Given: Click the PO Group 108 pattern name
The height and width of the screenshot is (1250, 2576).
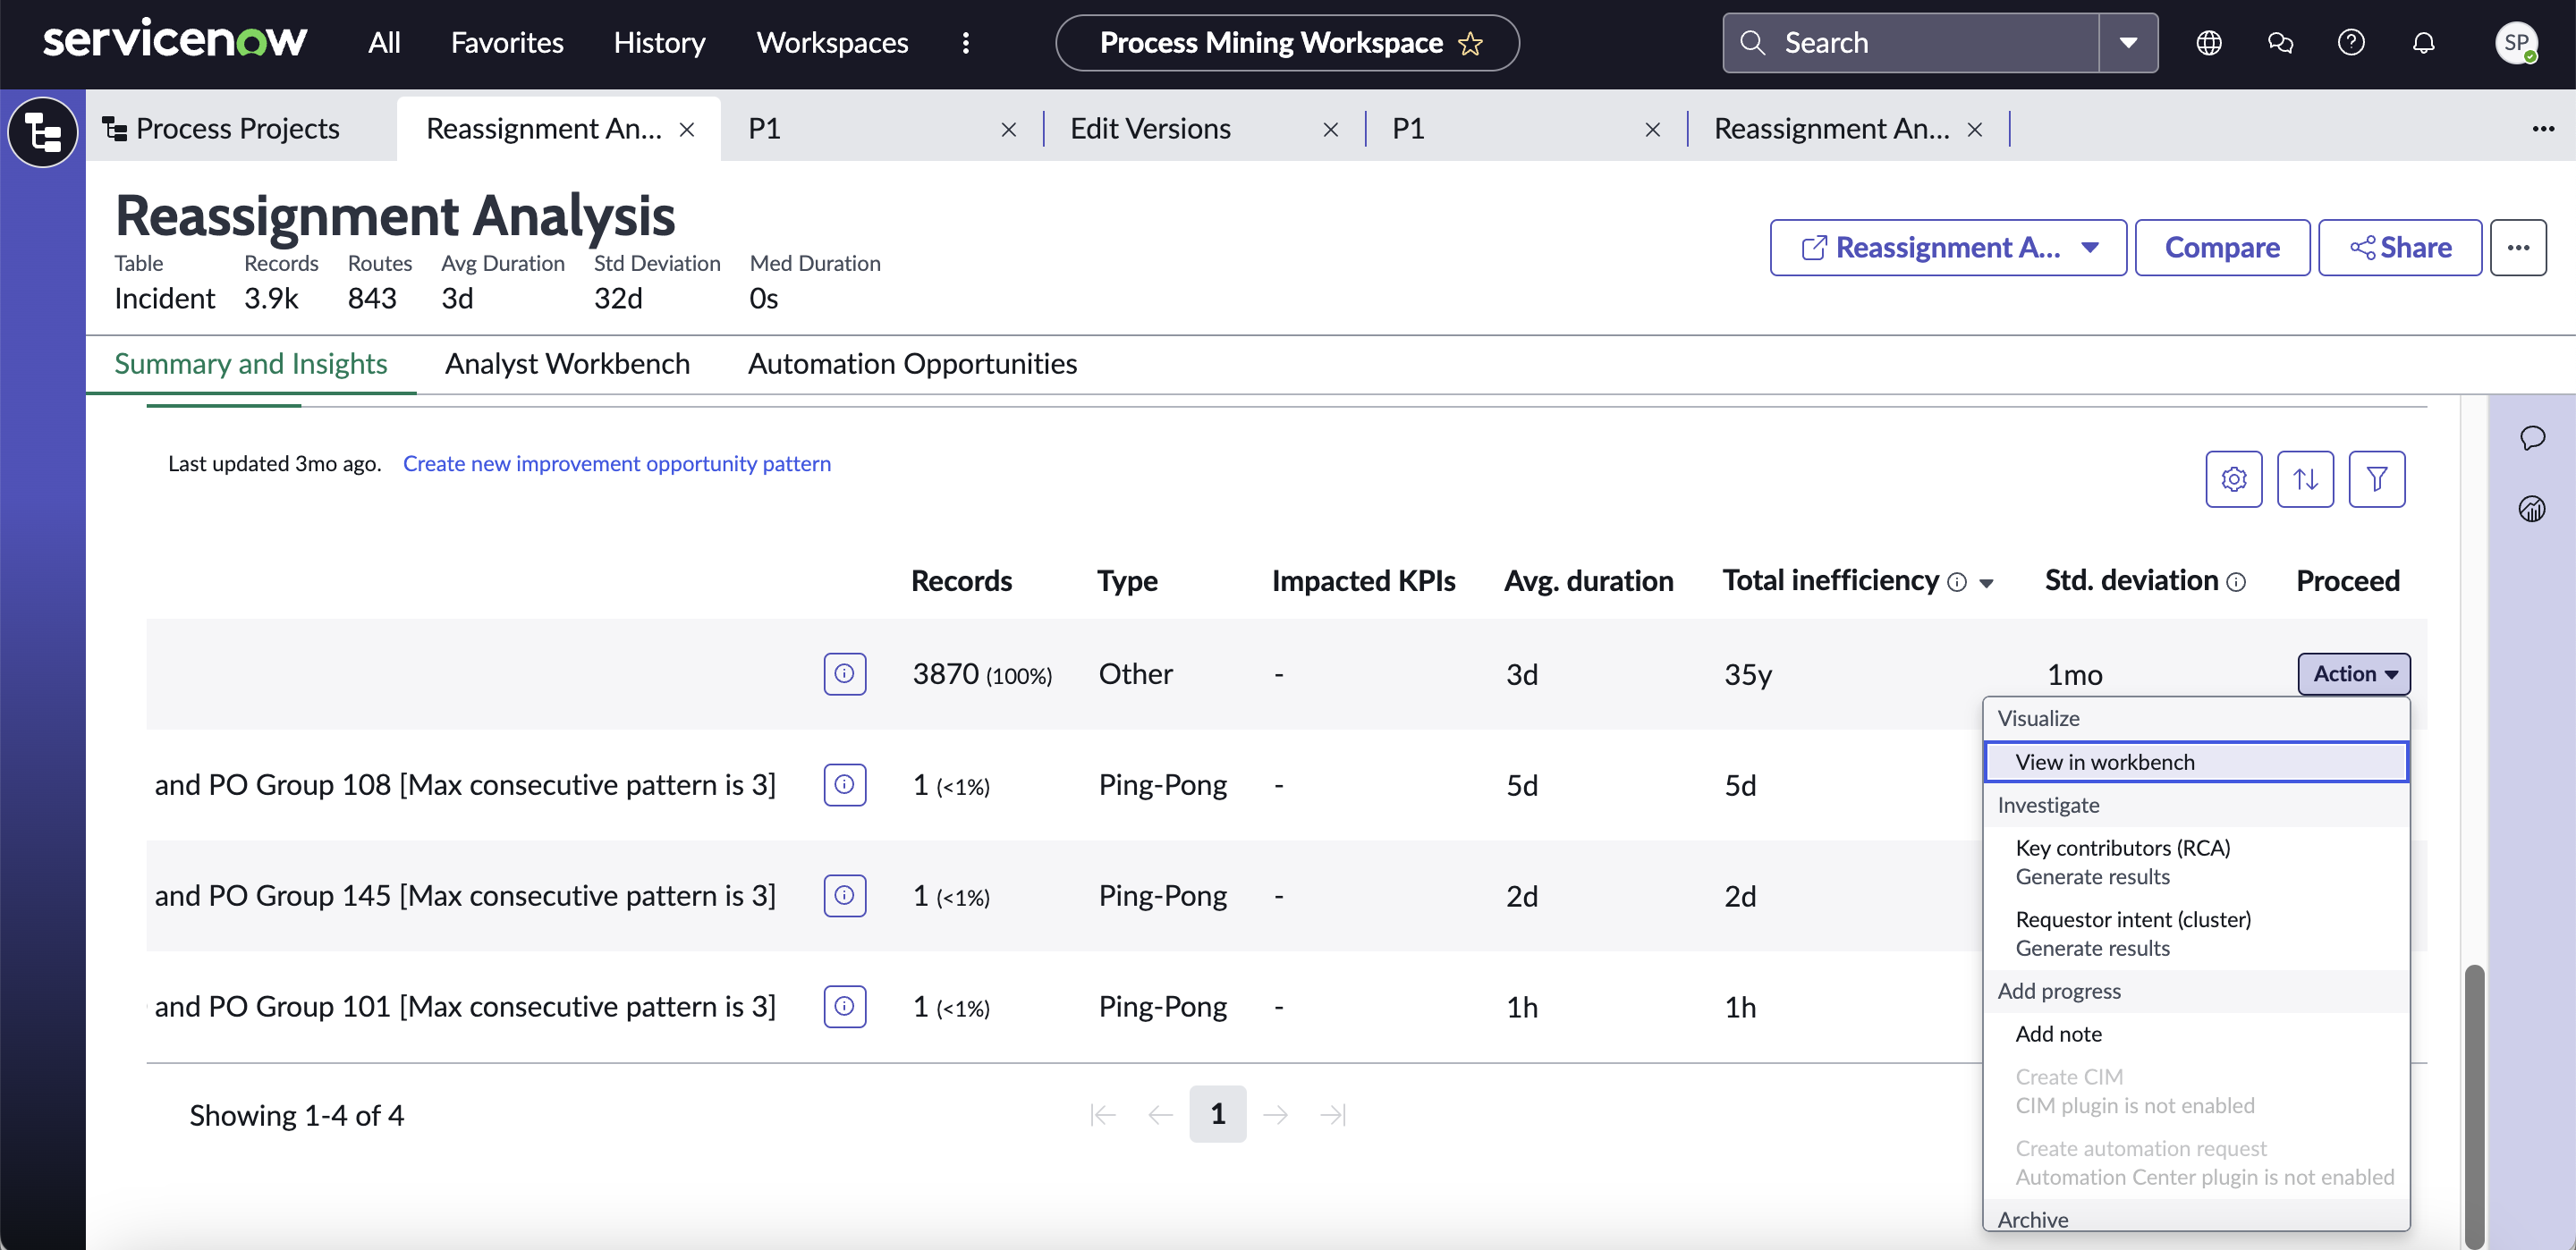Looking at the screenshot, I should 465,784.
